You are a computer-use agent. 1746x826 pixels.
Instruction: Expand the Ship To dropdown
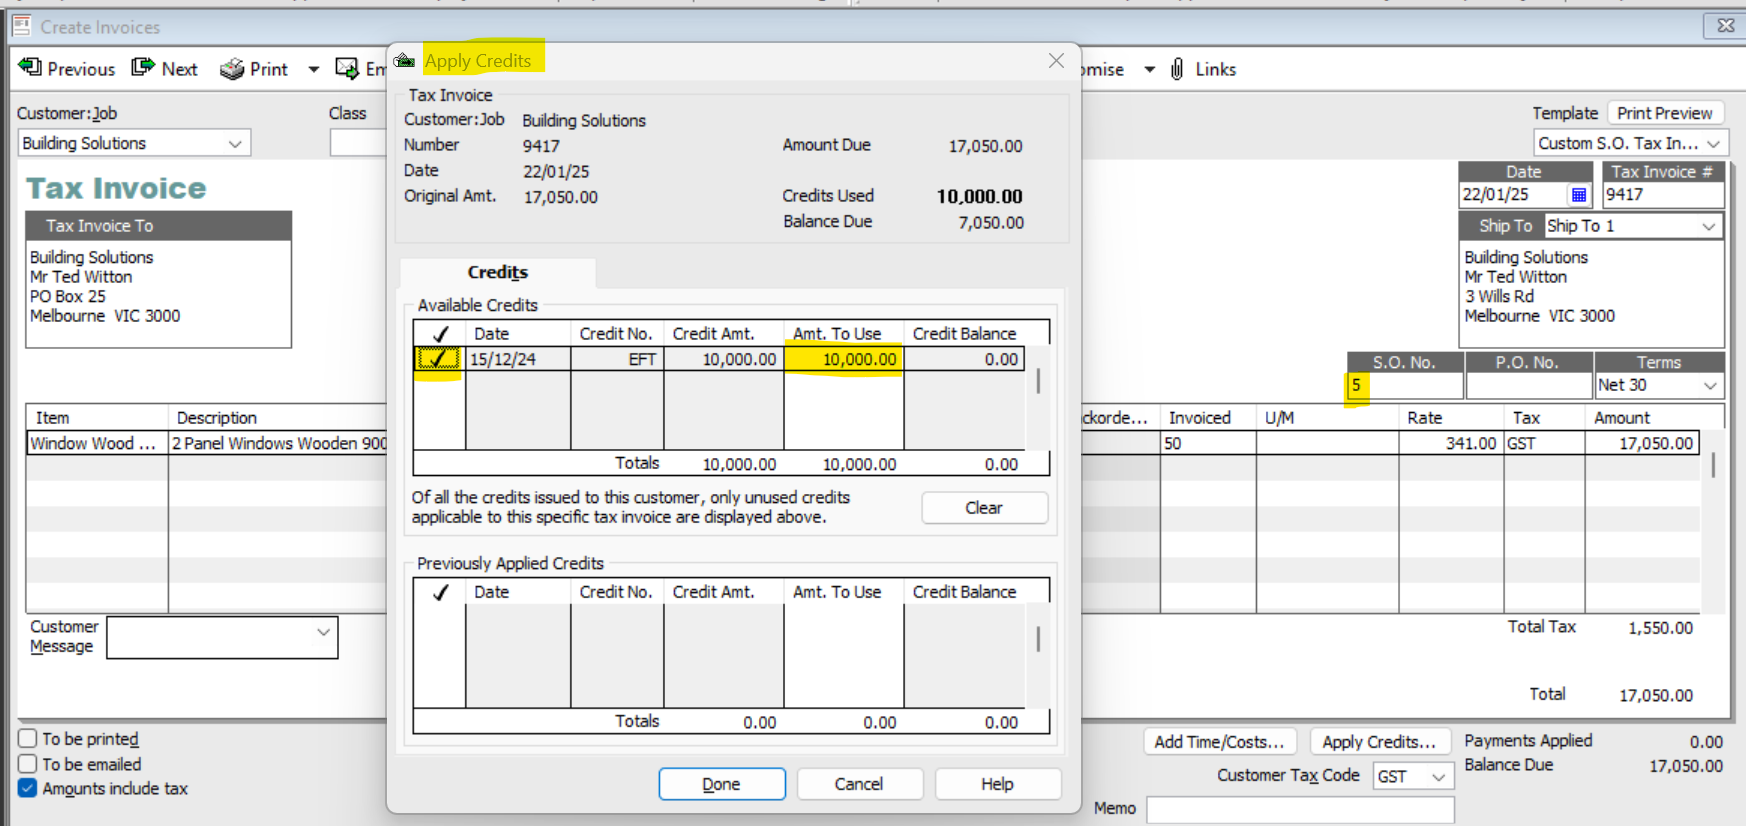coord(1709,226)
